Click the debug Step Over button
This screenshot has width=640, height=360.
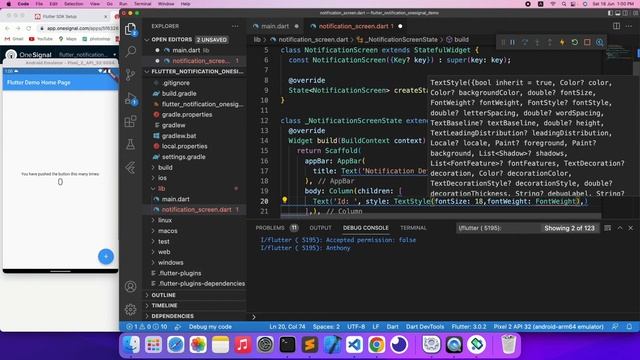(x=525, y=42)
